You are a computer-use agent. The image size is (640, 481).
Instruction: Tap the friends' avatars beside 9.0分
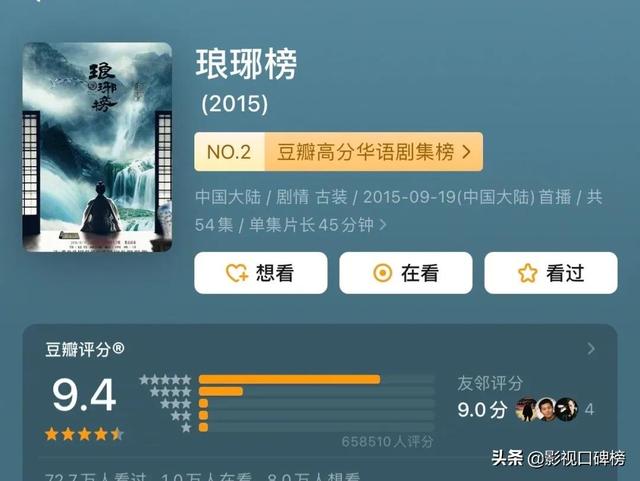pyautogui.click(x=547, y=409)
